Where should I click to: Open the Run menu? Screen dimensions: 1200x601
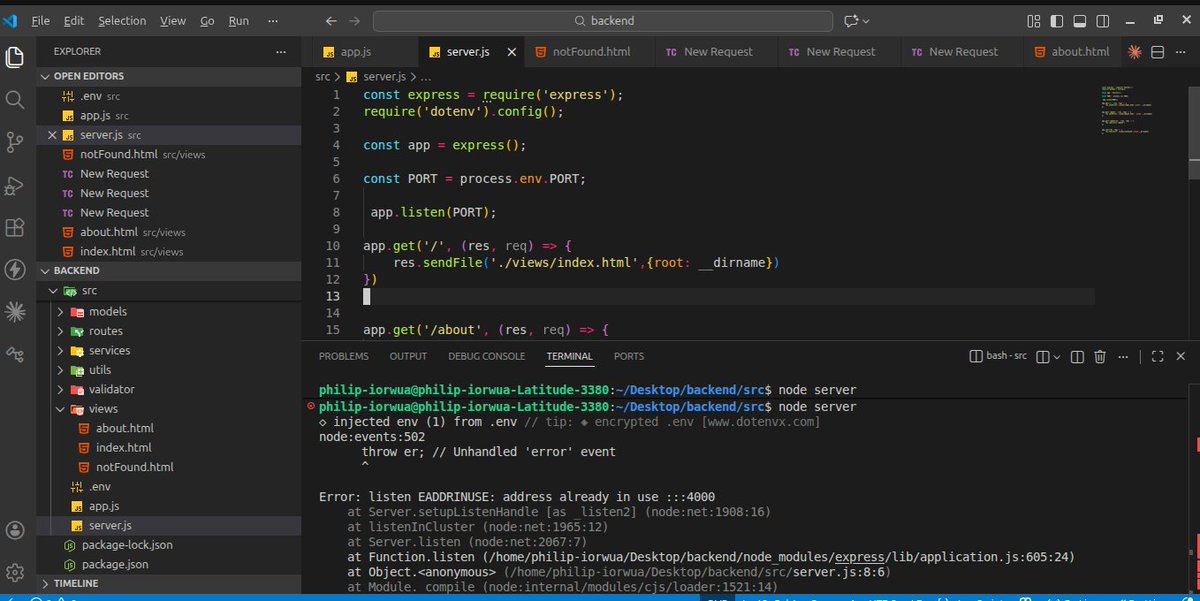pyautogui.click(x=238, y=20)
